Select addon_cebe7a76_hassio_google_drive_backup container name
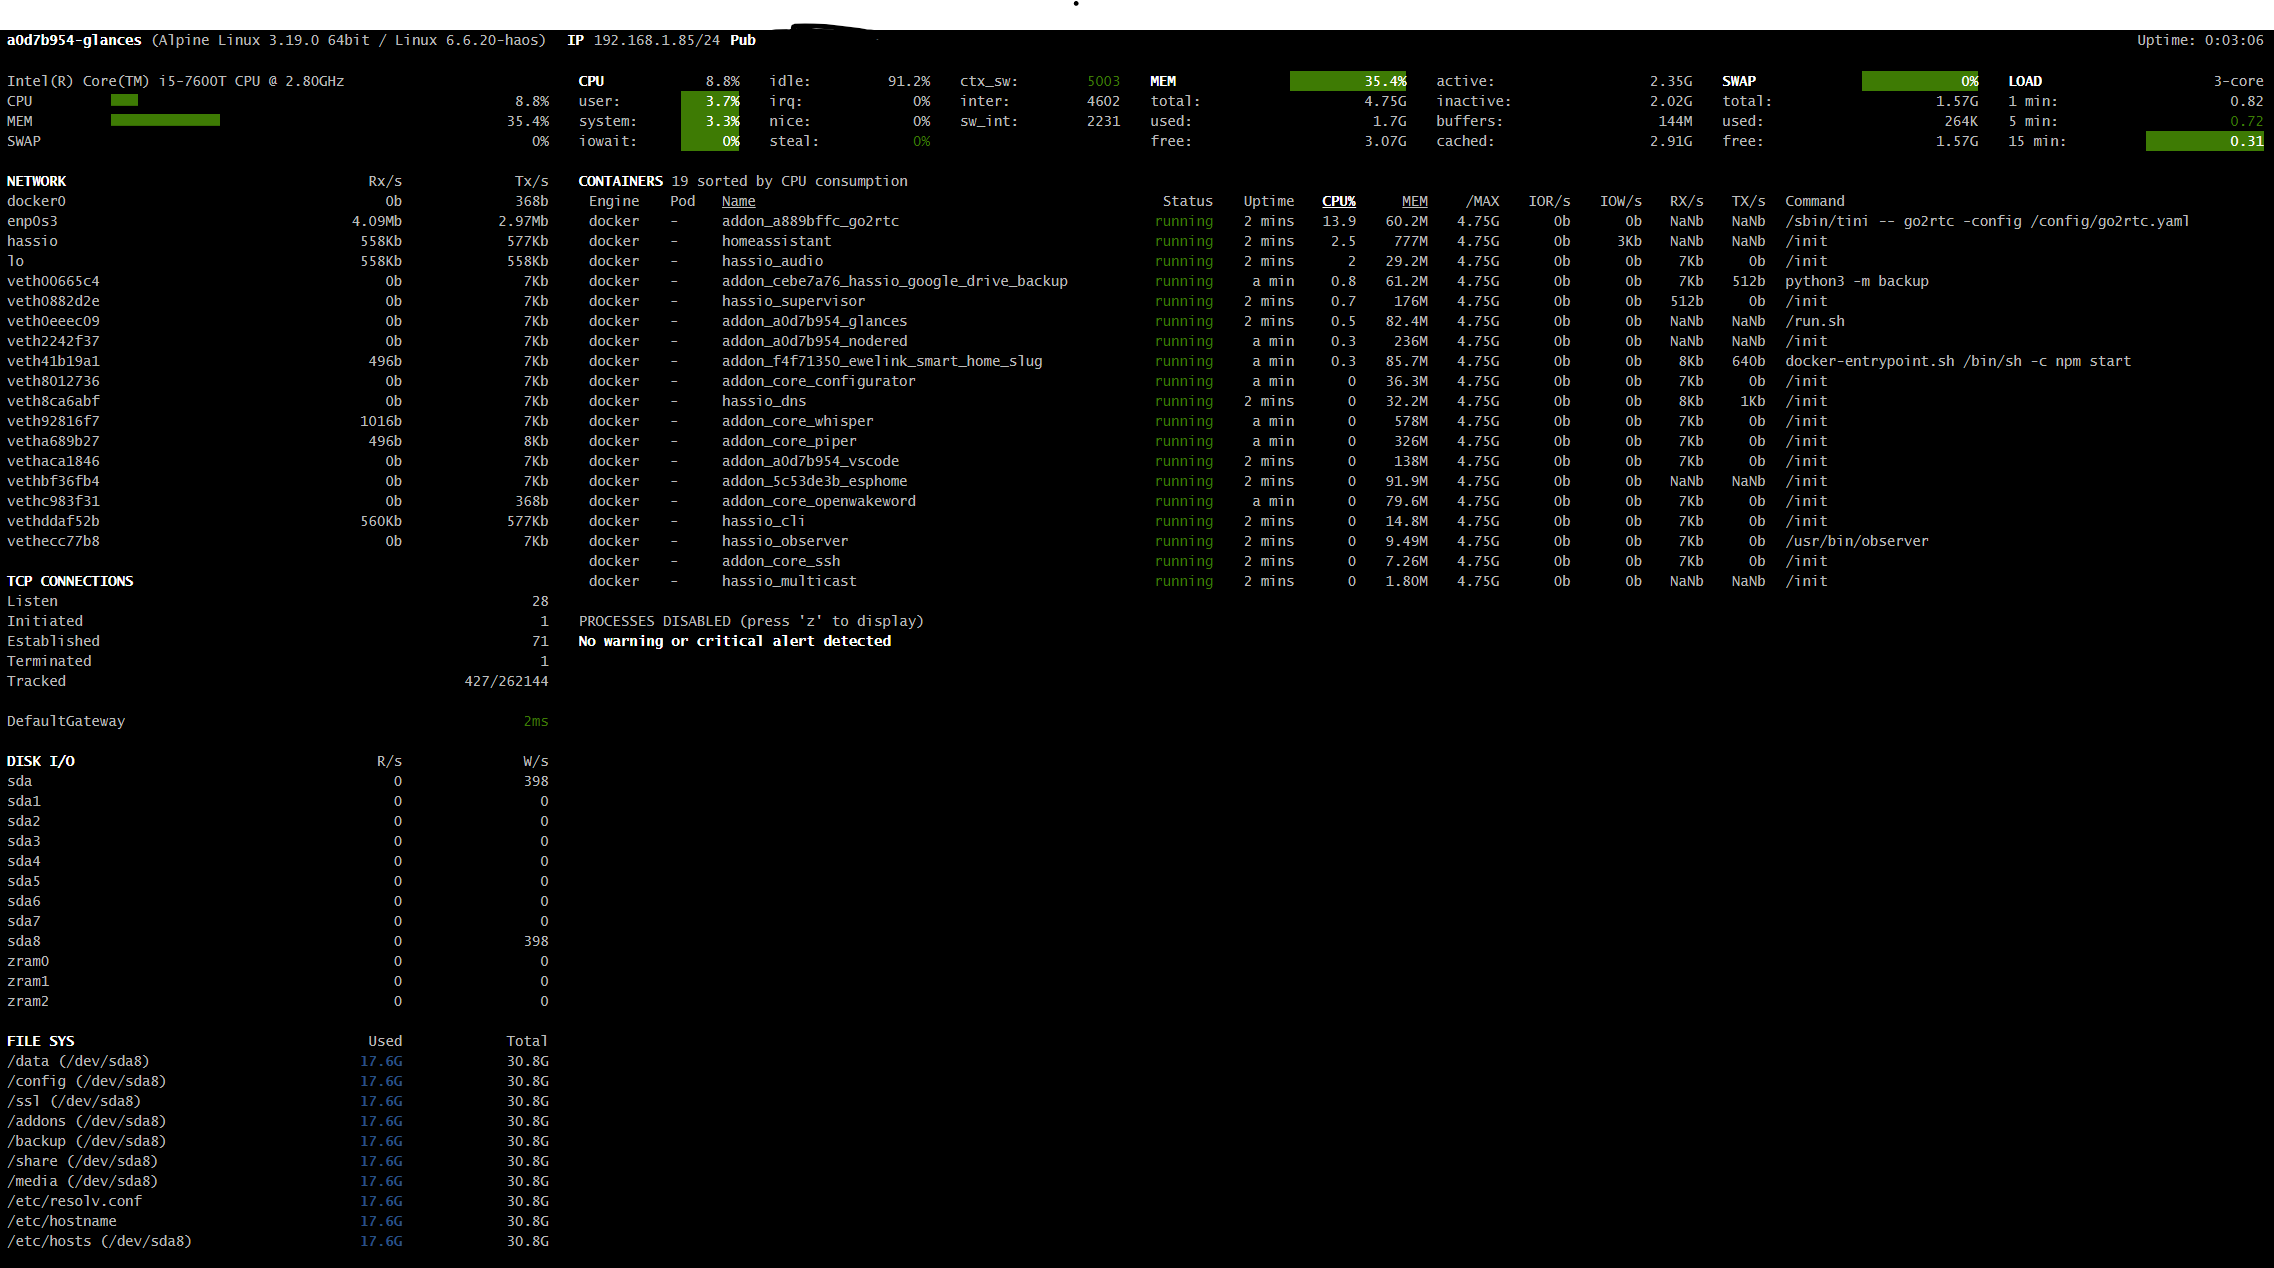 pyautogui.click(x=894, y=281)
